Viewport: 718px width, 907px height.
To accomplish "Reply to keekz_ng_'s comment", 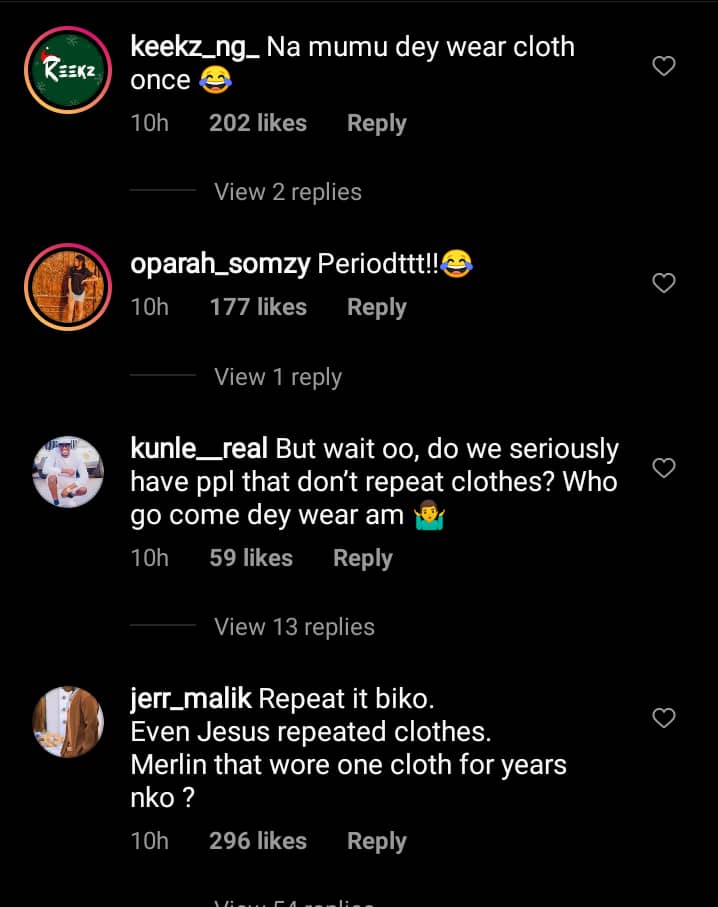I will point(377,124).
